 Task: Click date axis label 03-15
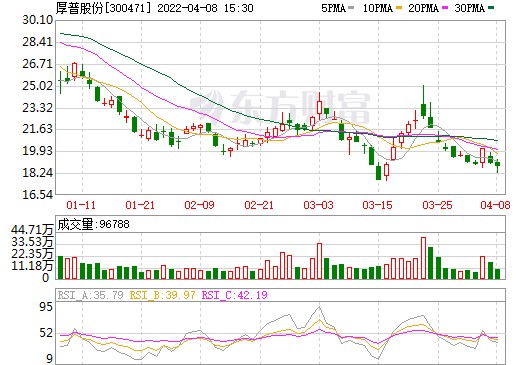[x=378, y=205]
